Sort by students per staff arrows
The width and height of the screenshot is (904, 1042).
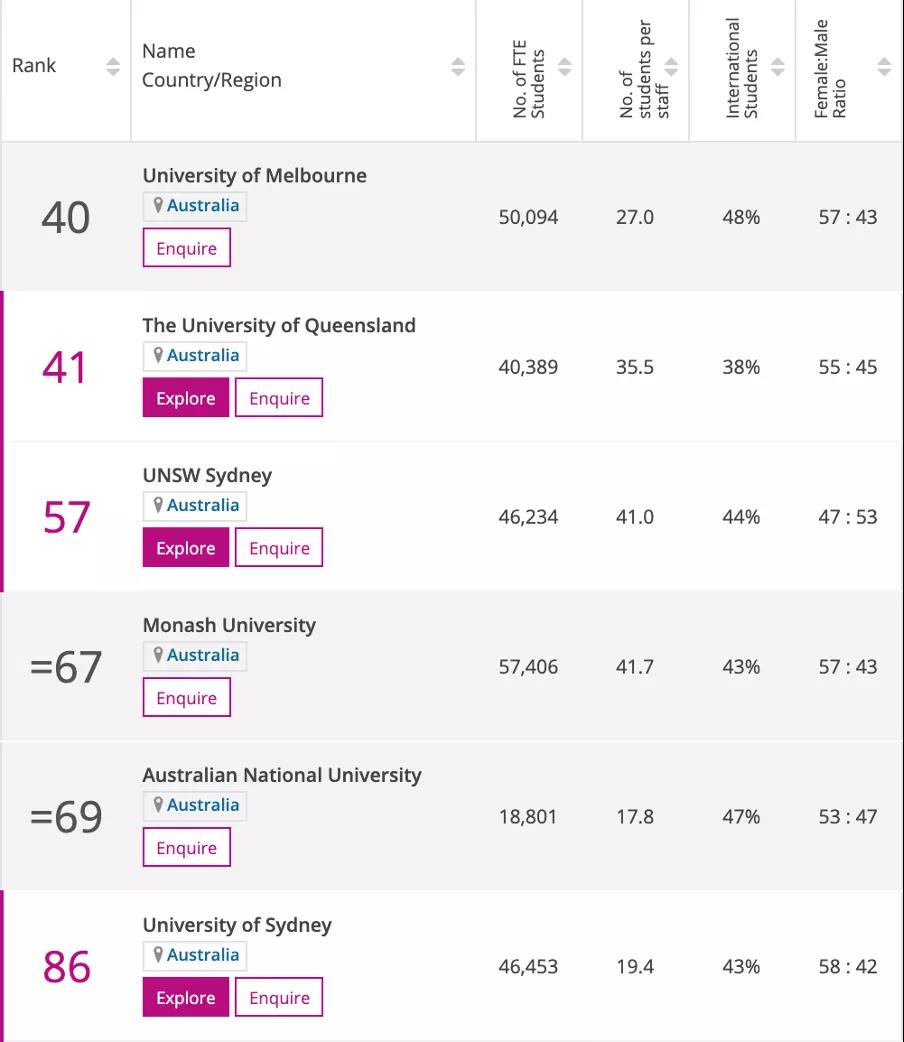(672, 66)
